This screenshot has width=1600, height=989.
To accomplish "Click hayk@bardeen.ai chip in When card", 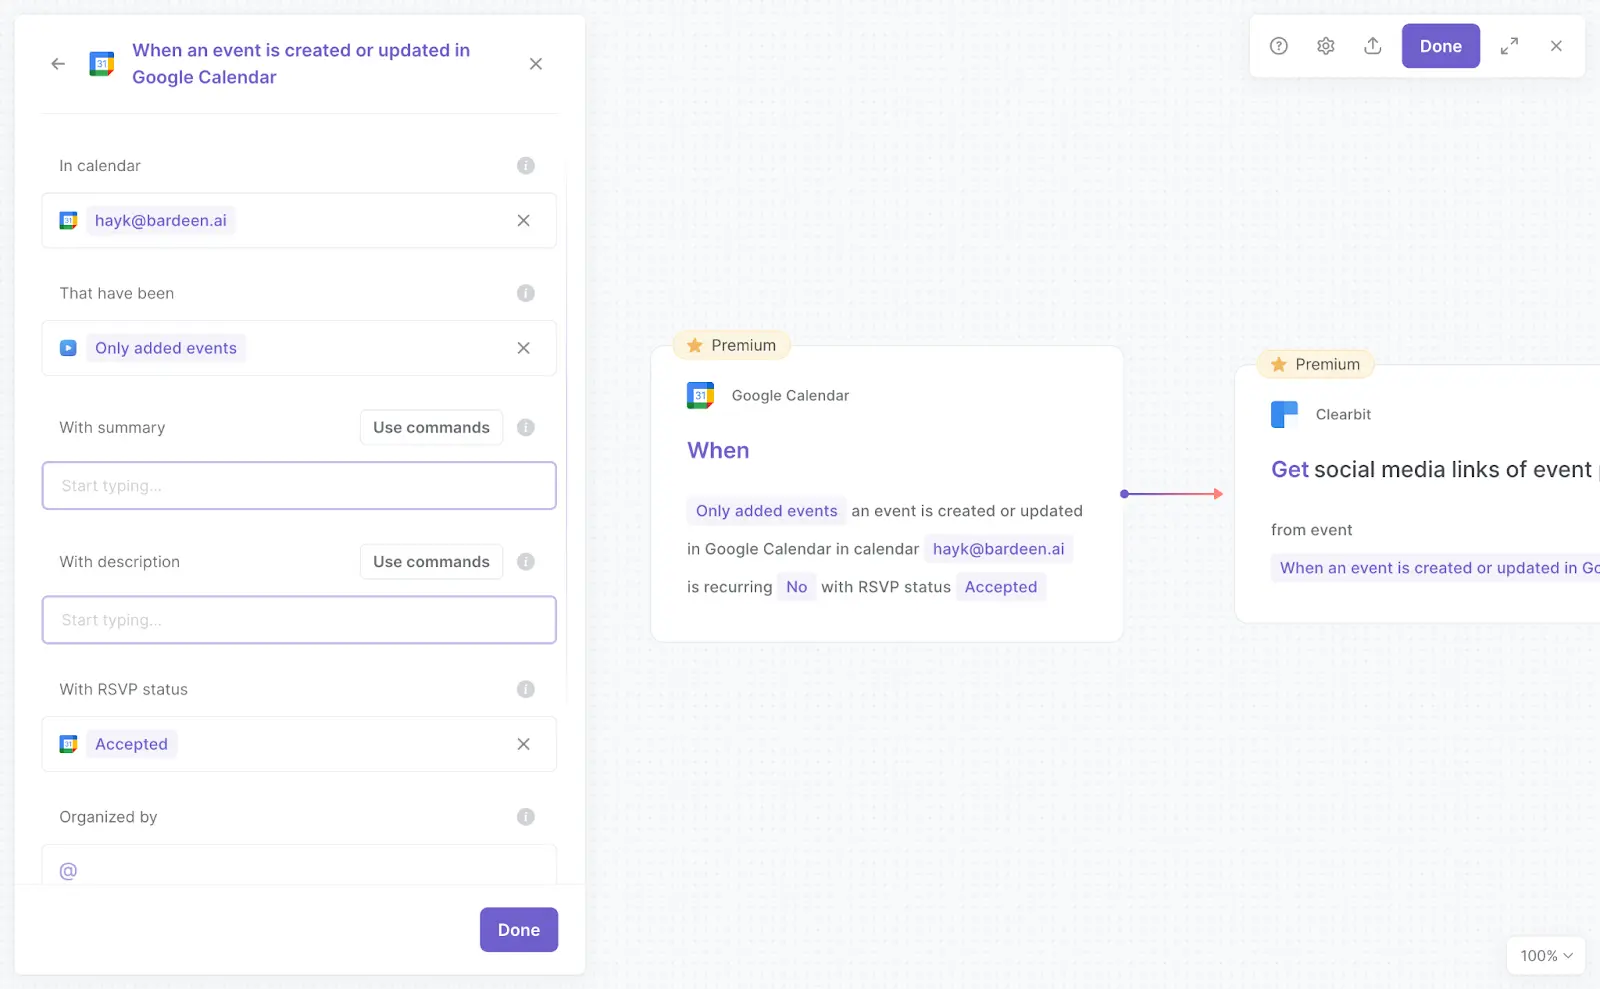I will (998, 549).
